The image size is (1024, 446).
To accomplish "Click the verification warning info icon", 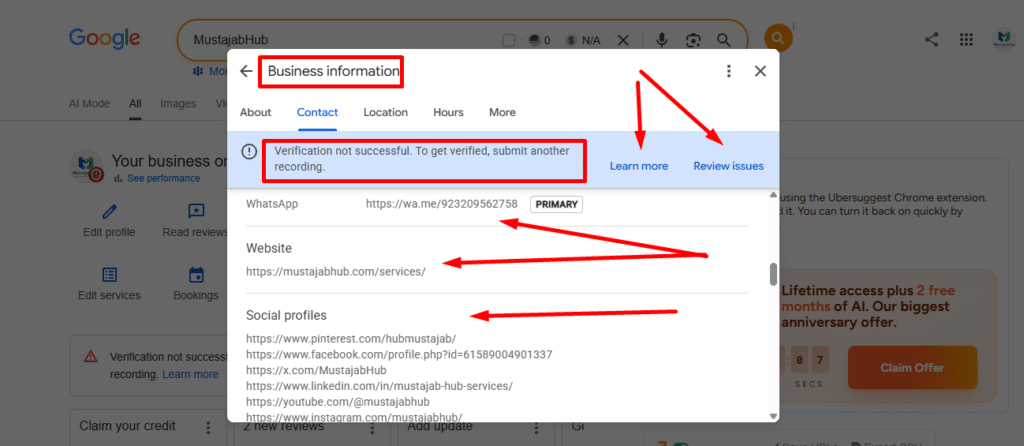I will (249, 151).
